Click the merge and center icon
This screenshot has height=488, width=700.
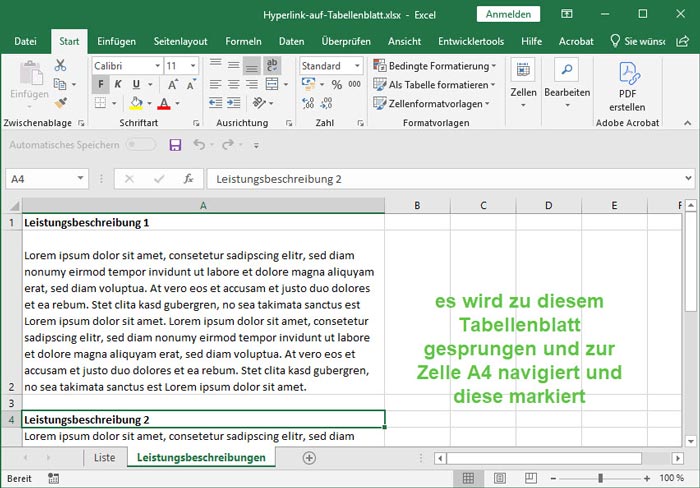click(x=272, y=84)
